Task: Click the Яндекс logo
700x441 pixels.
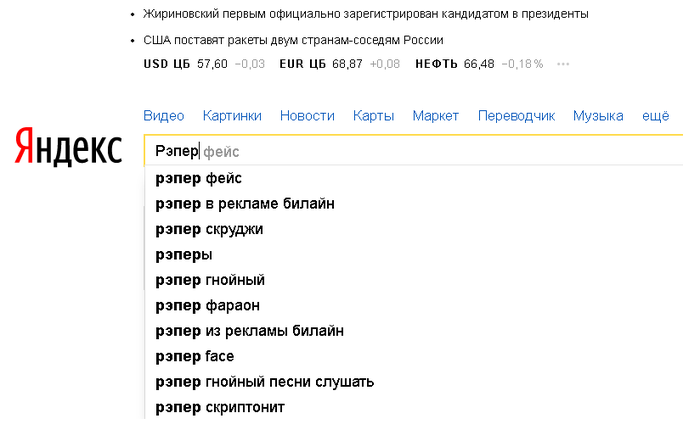Action: (x=68, y=148)
